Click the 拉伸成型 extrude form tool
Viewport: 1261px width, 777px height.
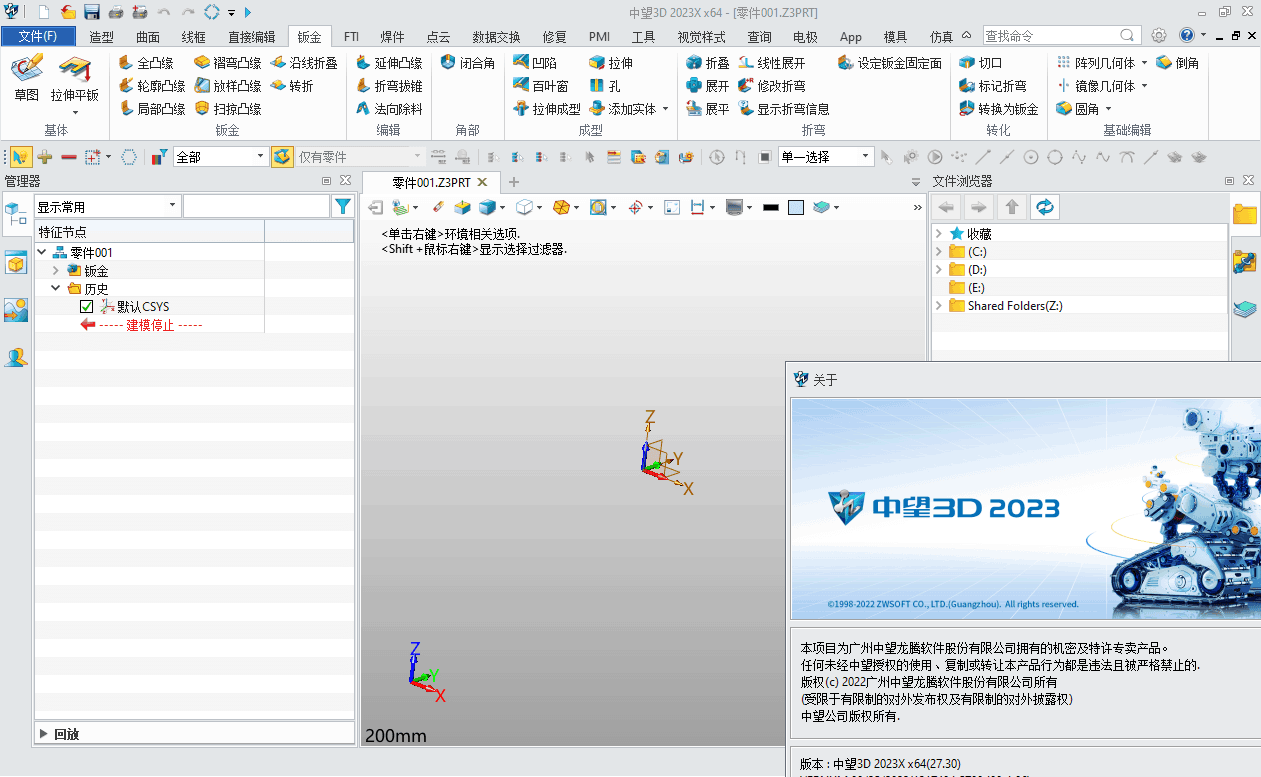point(546,109)
